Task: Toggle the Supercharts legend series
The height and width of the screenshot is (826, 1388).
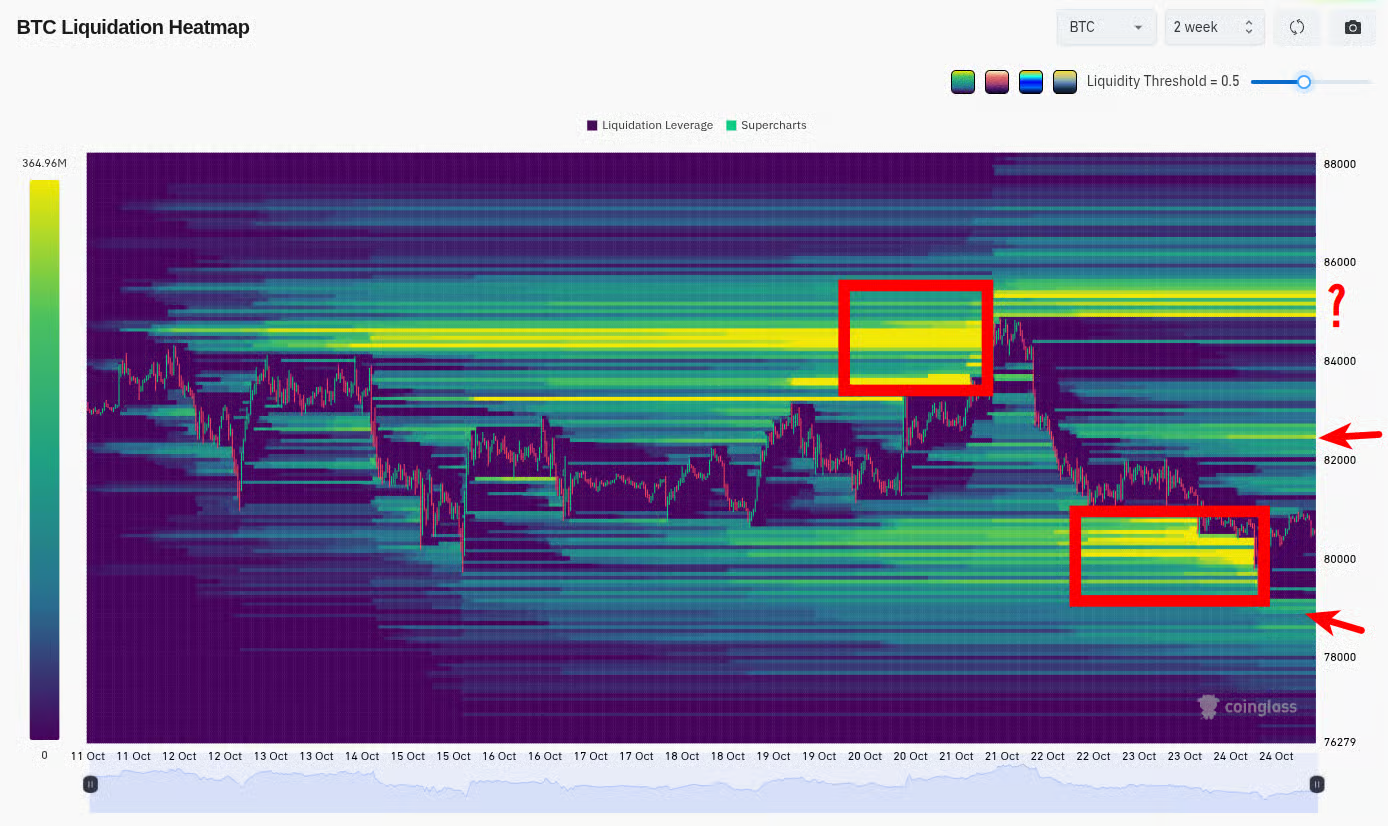Action: tap(766, 125)
